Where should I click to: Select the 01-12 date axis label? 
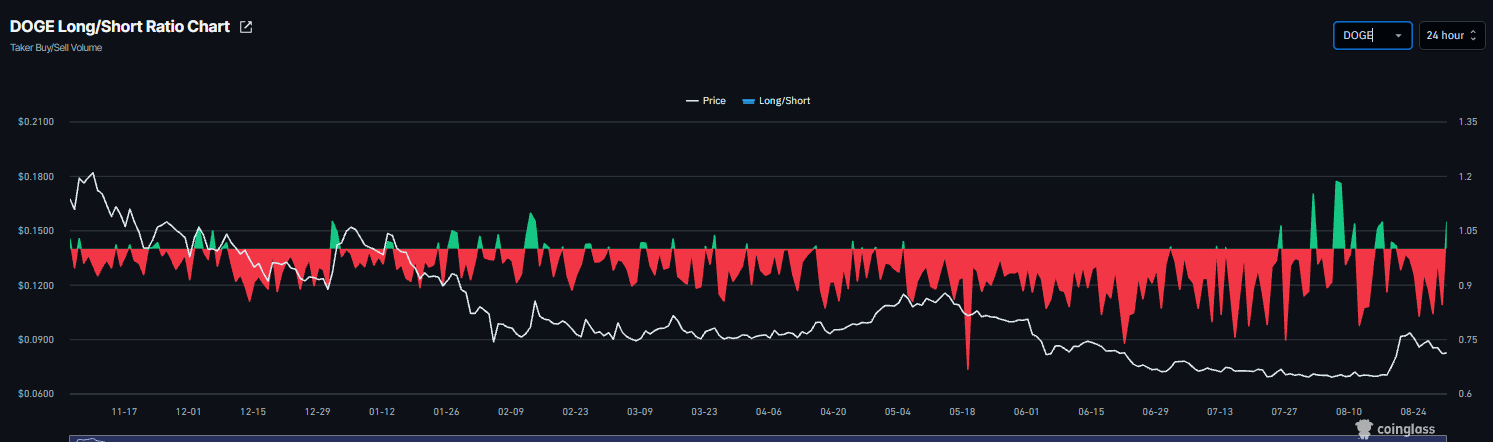tap(382, 411)
